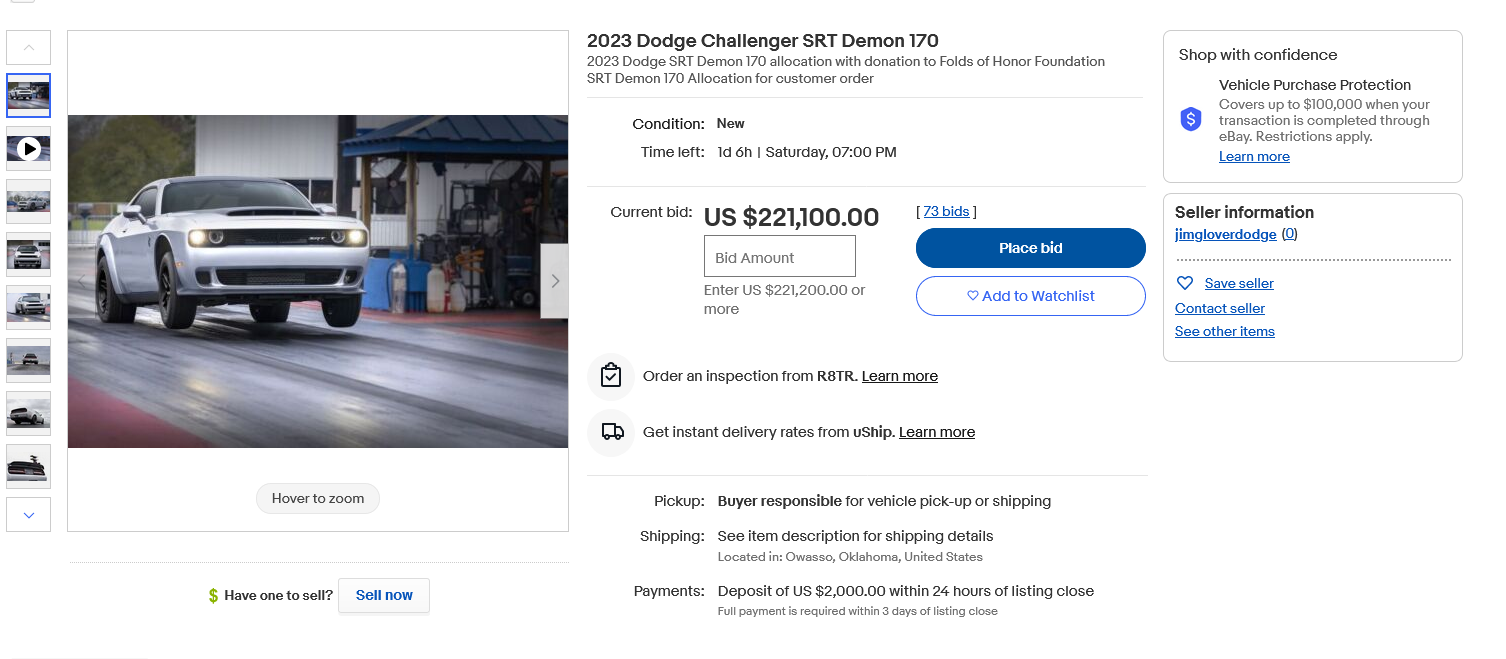Click the inspection clipboard icon
1506x659 pixels.
(611, 376)
